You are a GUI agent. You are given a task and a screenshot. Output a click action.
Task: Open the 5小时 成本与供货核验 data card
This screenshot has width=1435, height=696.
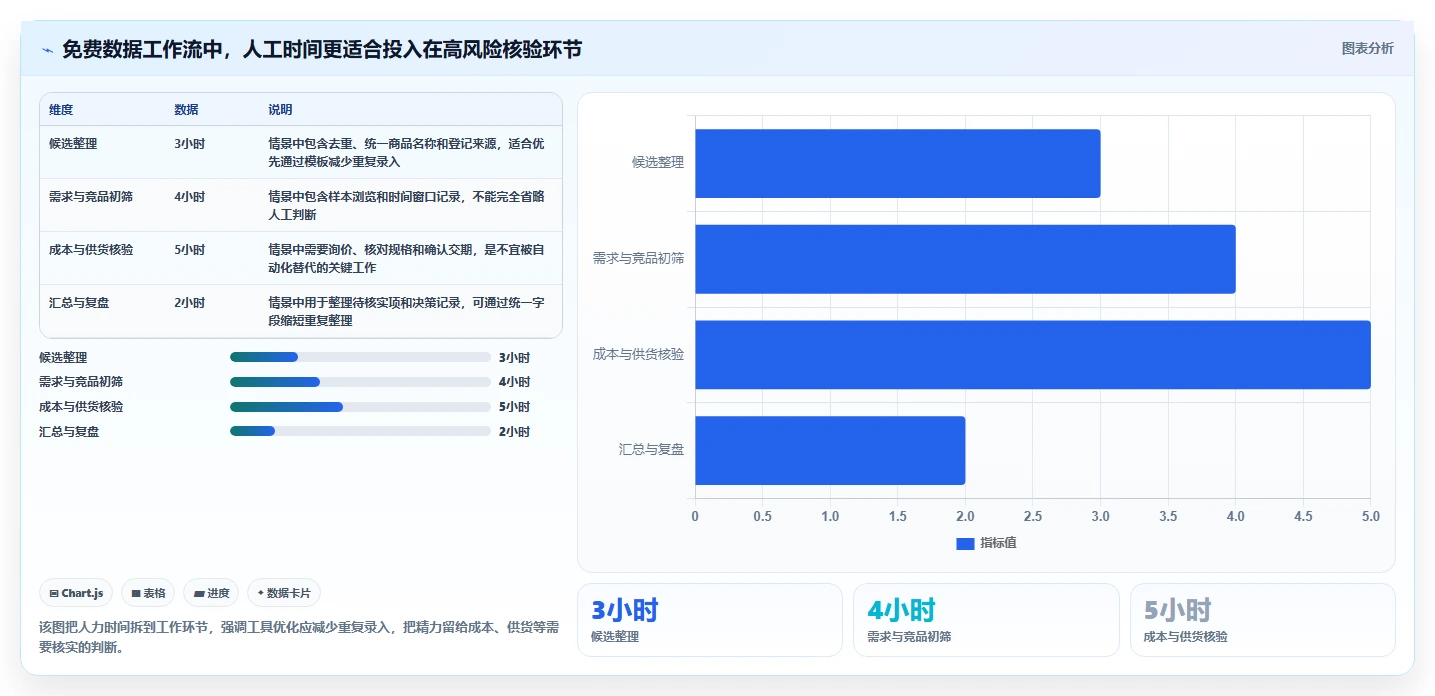click(1262, 620)
